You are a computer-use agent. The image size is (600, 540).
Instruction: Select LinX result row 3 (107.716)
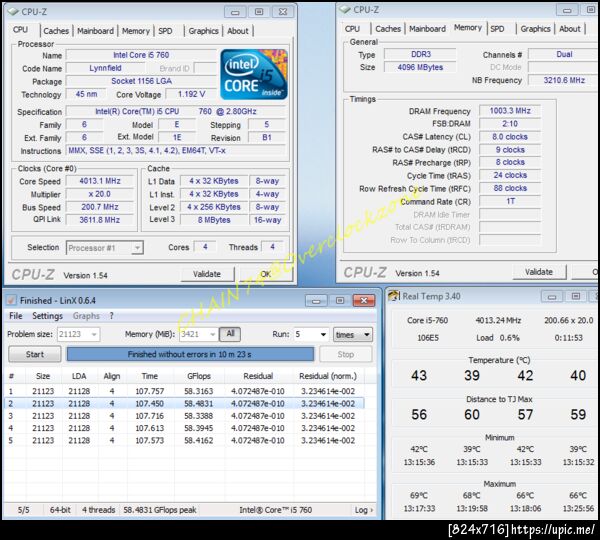tap(184, 416)
